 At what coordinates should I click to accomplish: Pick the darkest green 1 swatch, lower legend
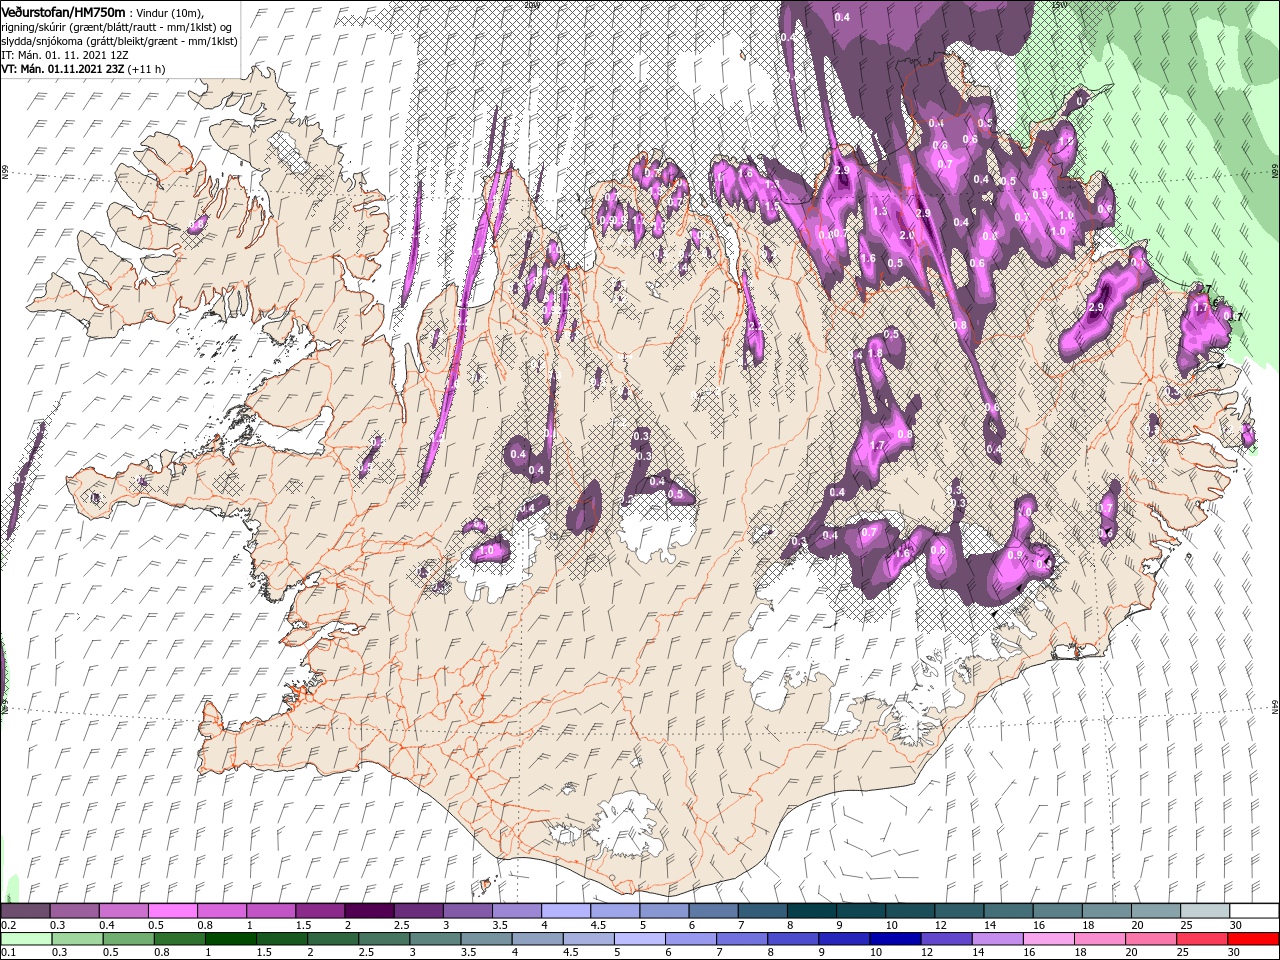[x=230, y=939]
